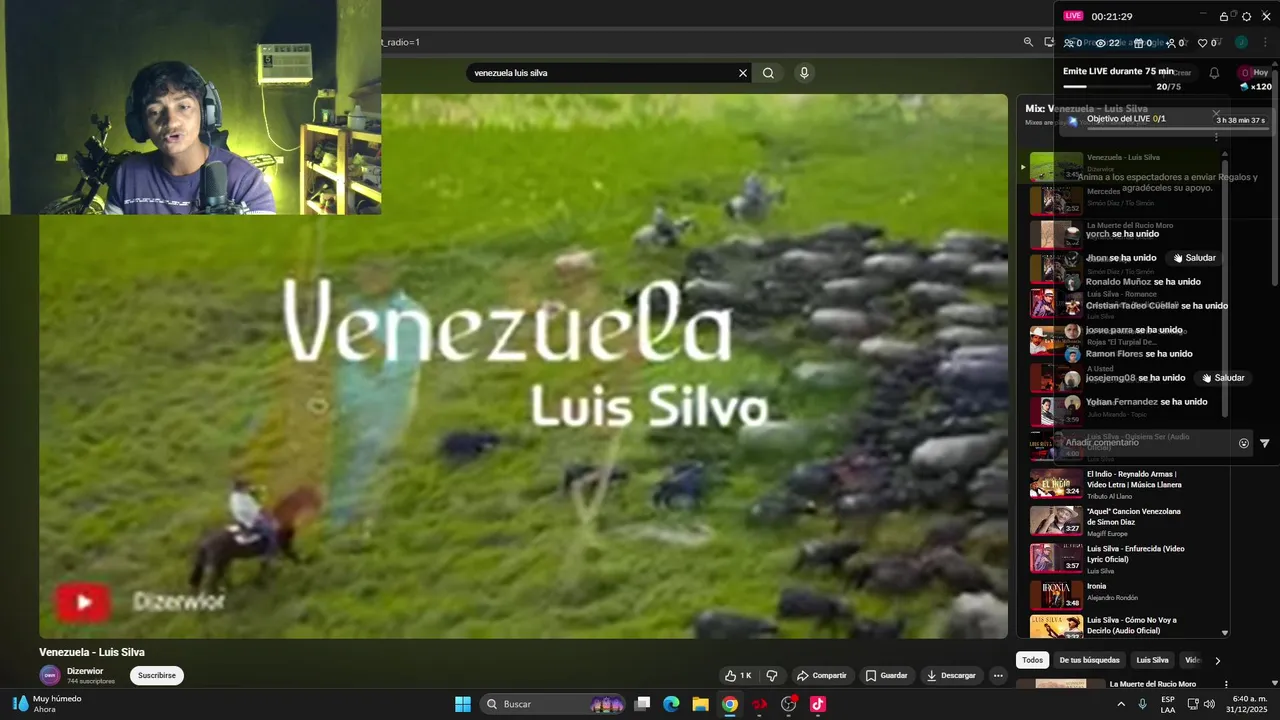Open the notification bell in LIVE panel

coord(1214,73)
